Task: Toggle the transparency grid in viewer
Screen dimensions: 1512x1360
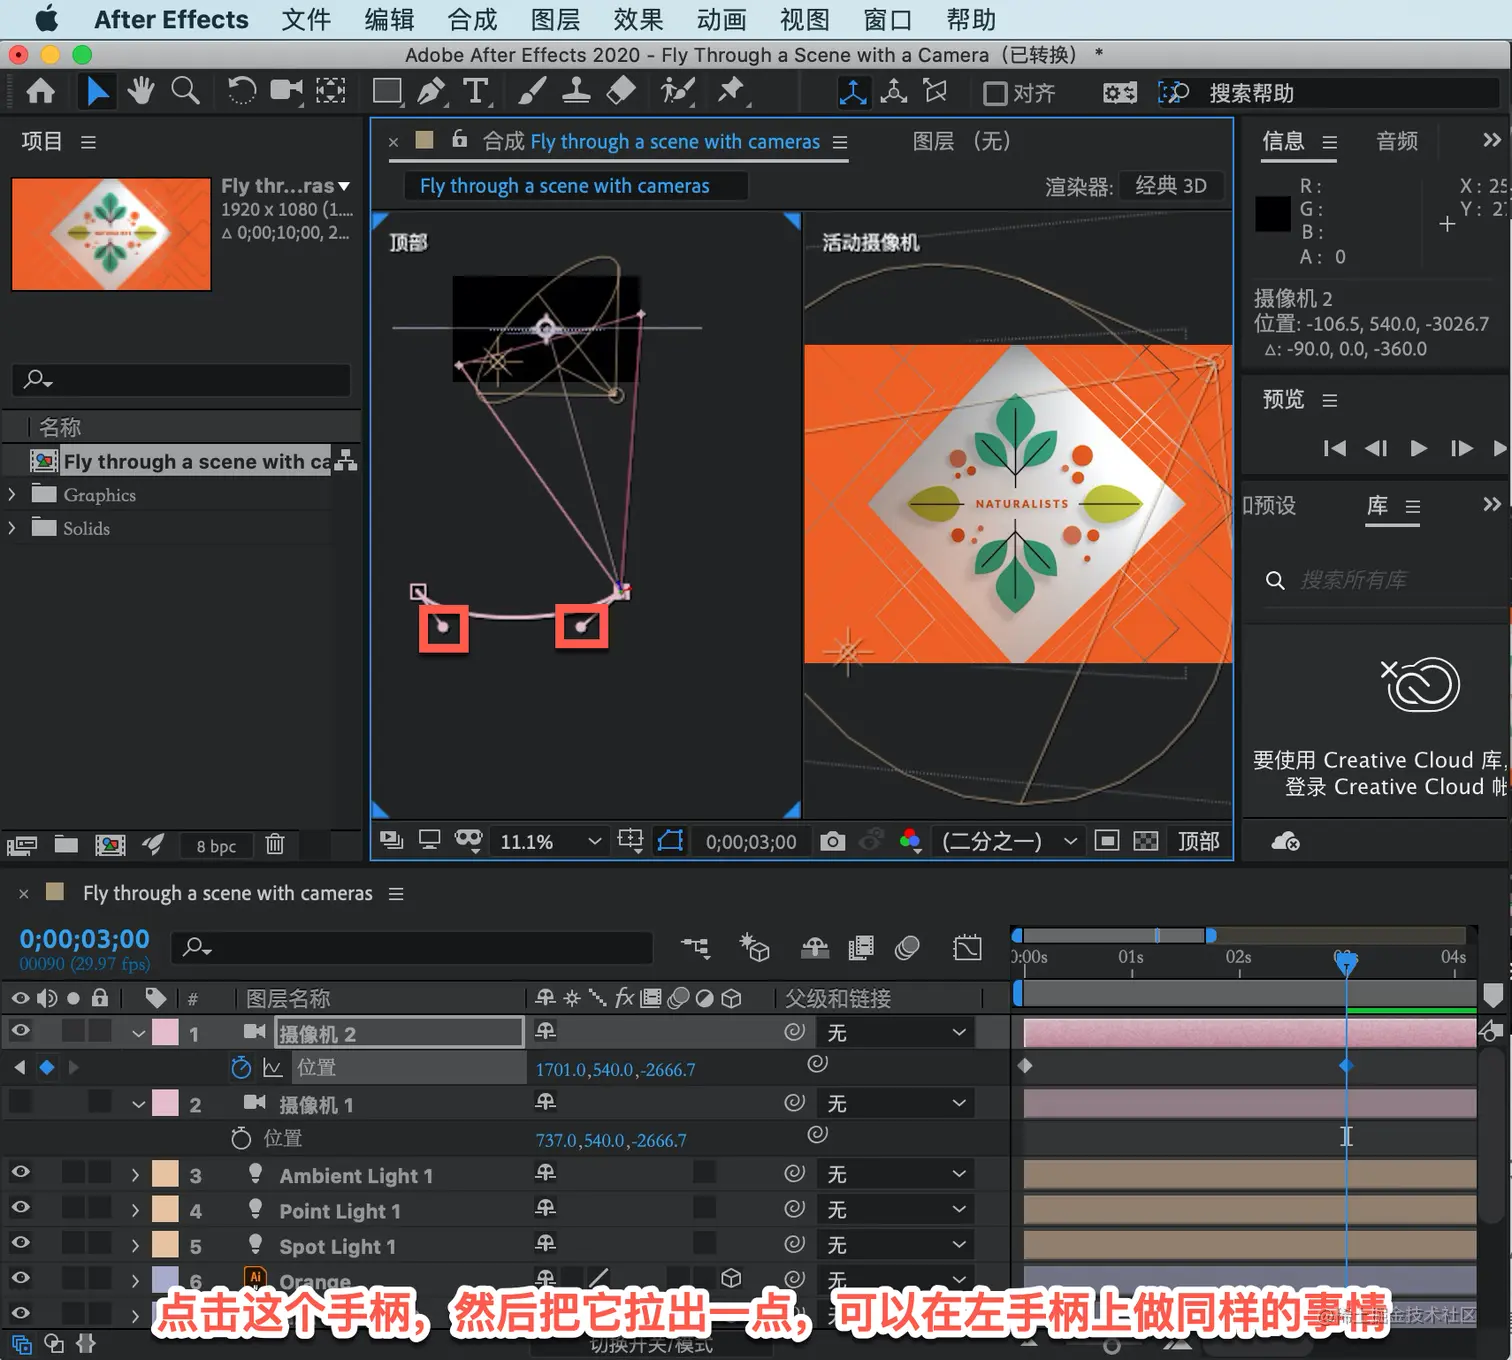Action: tap(1146, 842)
